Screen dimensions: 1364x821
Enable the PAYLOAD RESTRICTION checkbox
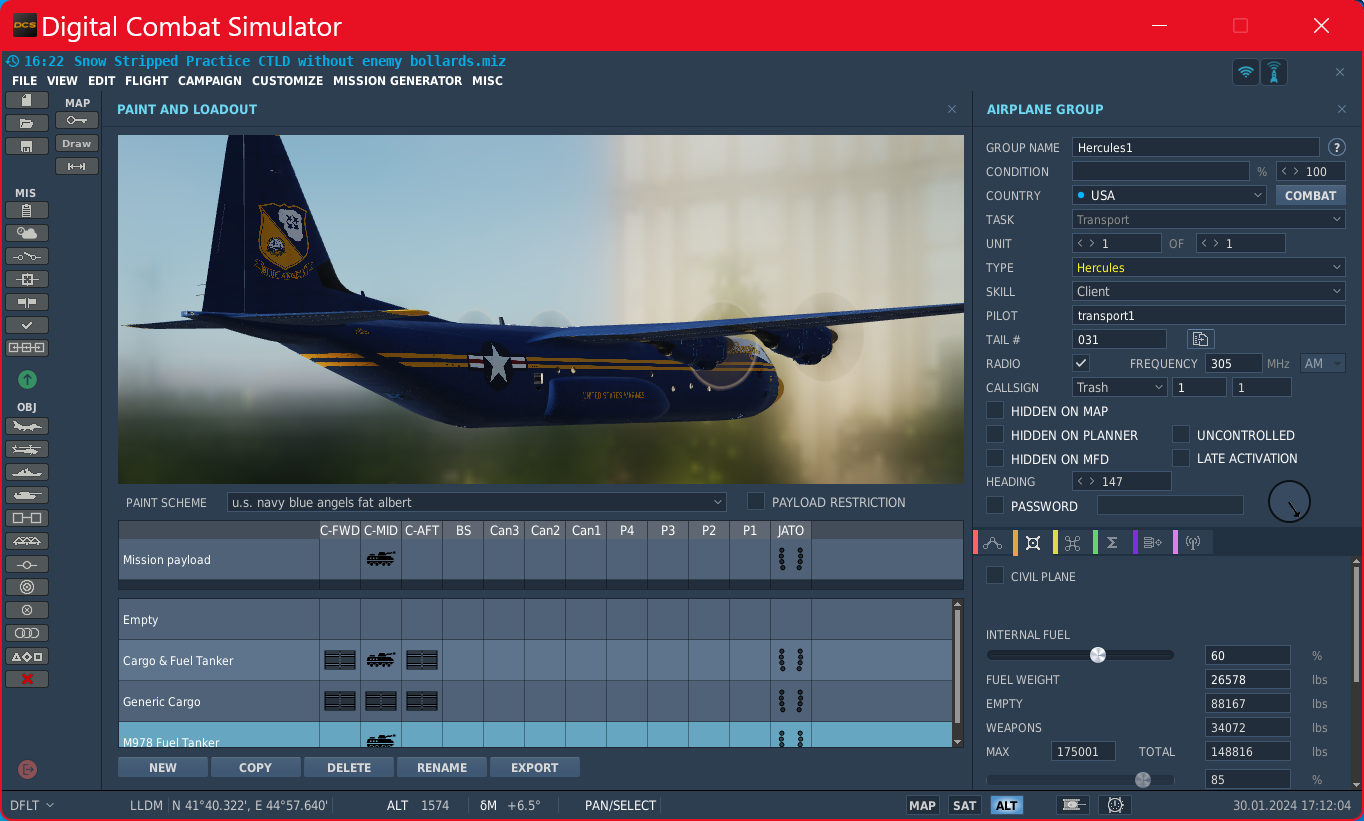pos(756,501)
